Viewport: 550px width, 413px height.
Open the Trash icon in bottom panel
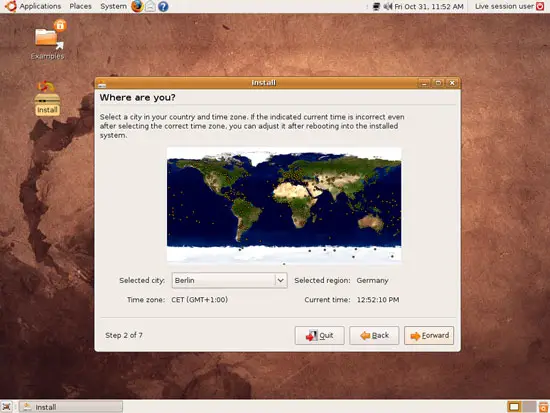tap(543, 407)
